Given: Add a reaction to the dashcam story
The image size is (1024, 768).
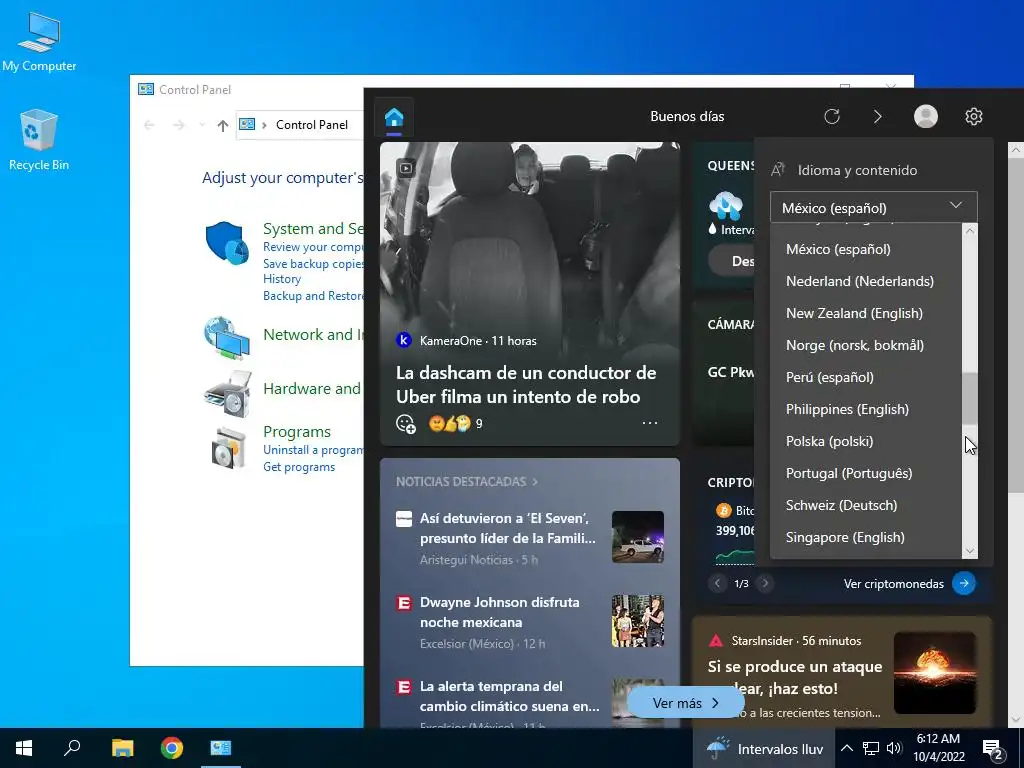Looking at the screenshot, I should pos(406,424).
